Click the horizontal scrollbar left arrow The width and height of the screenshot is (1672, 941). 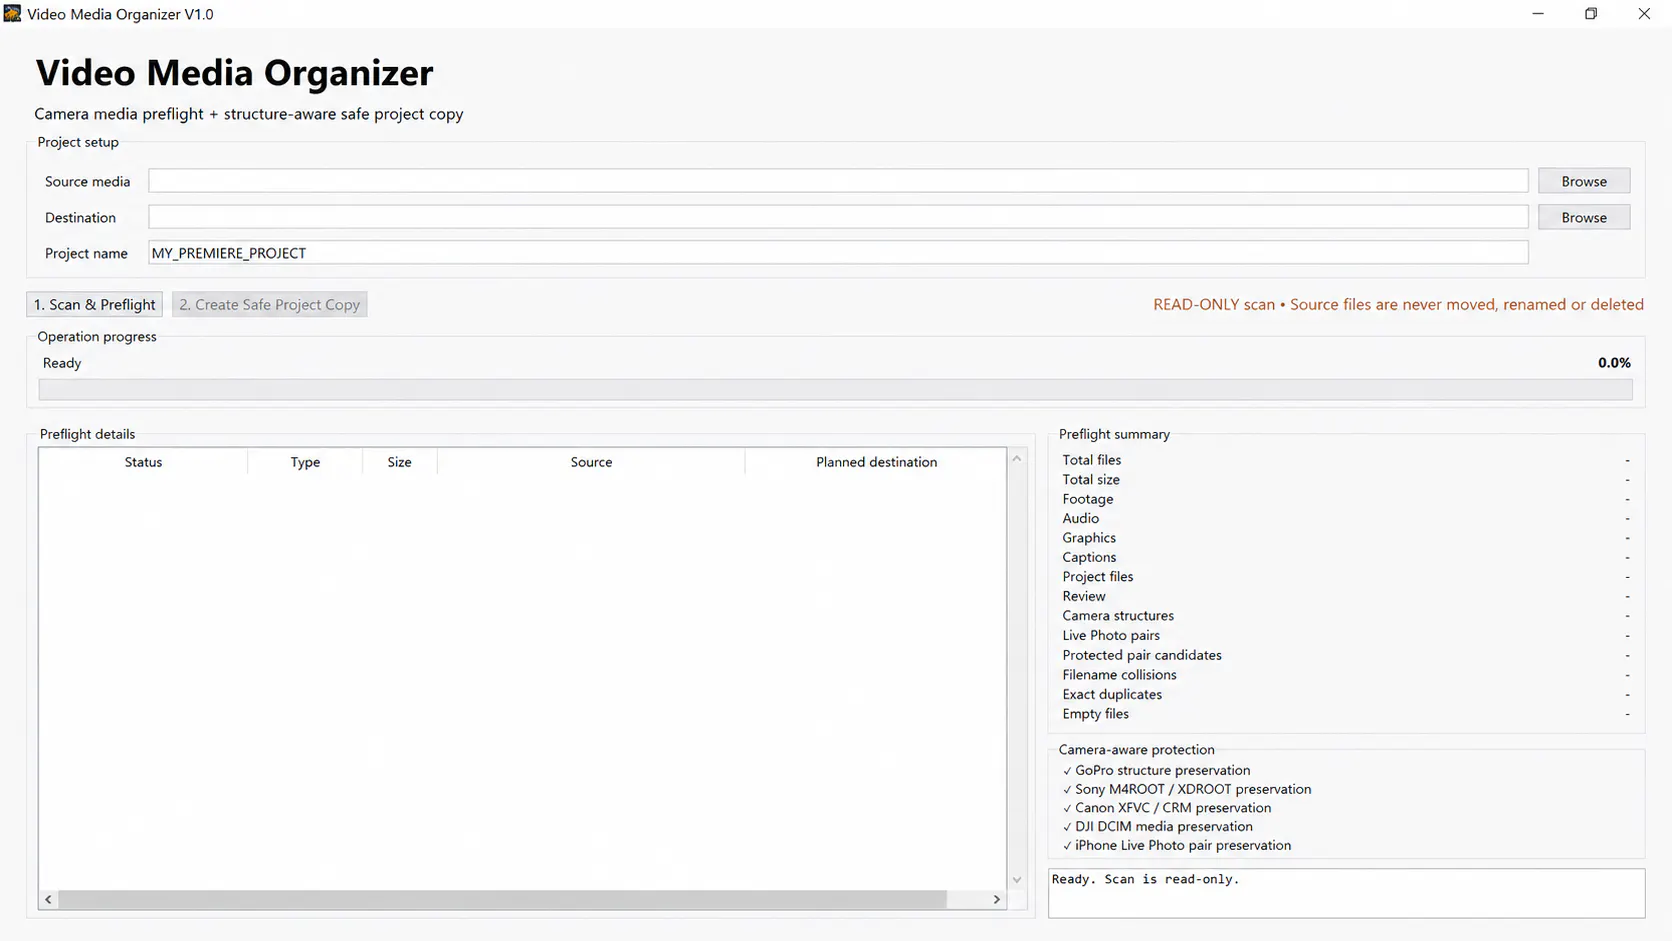[x=48, y=899]
